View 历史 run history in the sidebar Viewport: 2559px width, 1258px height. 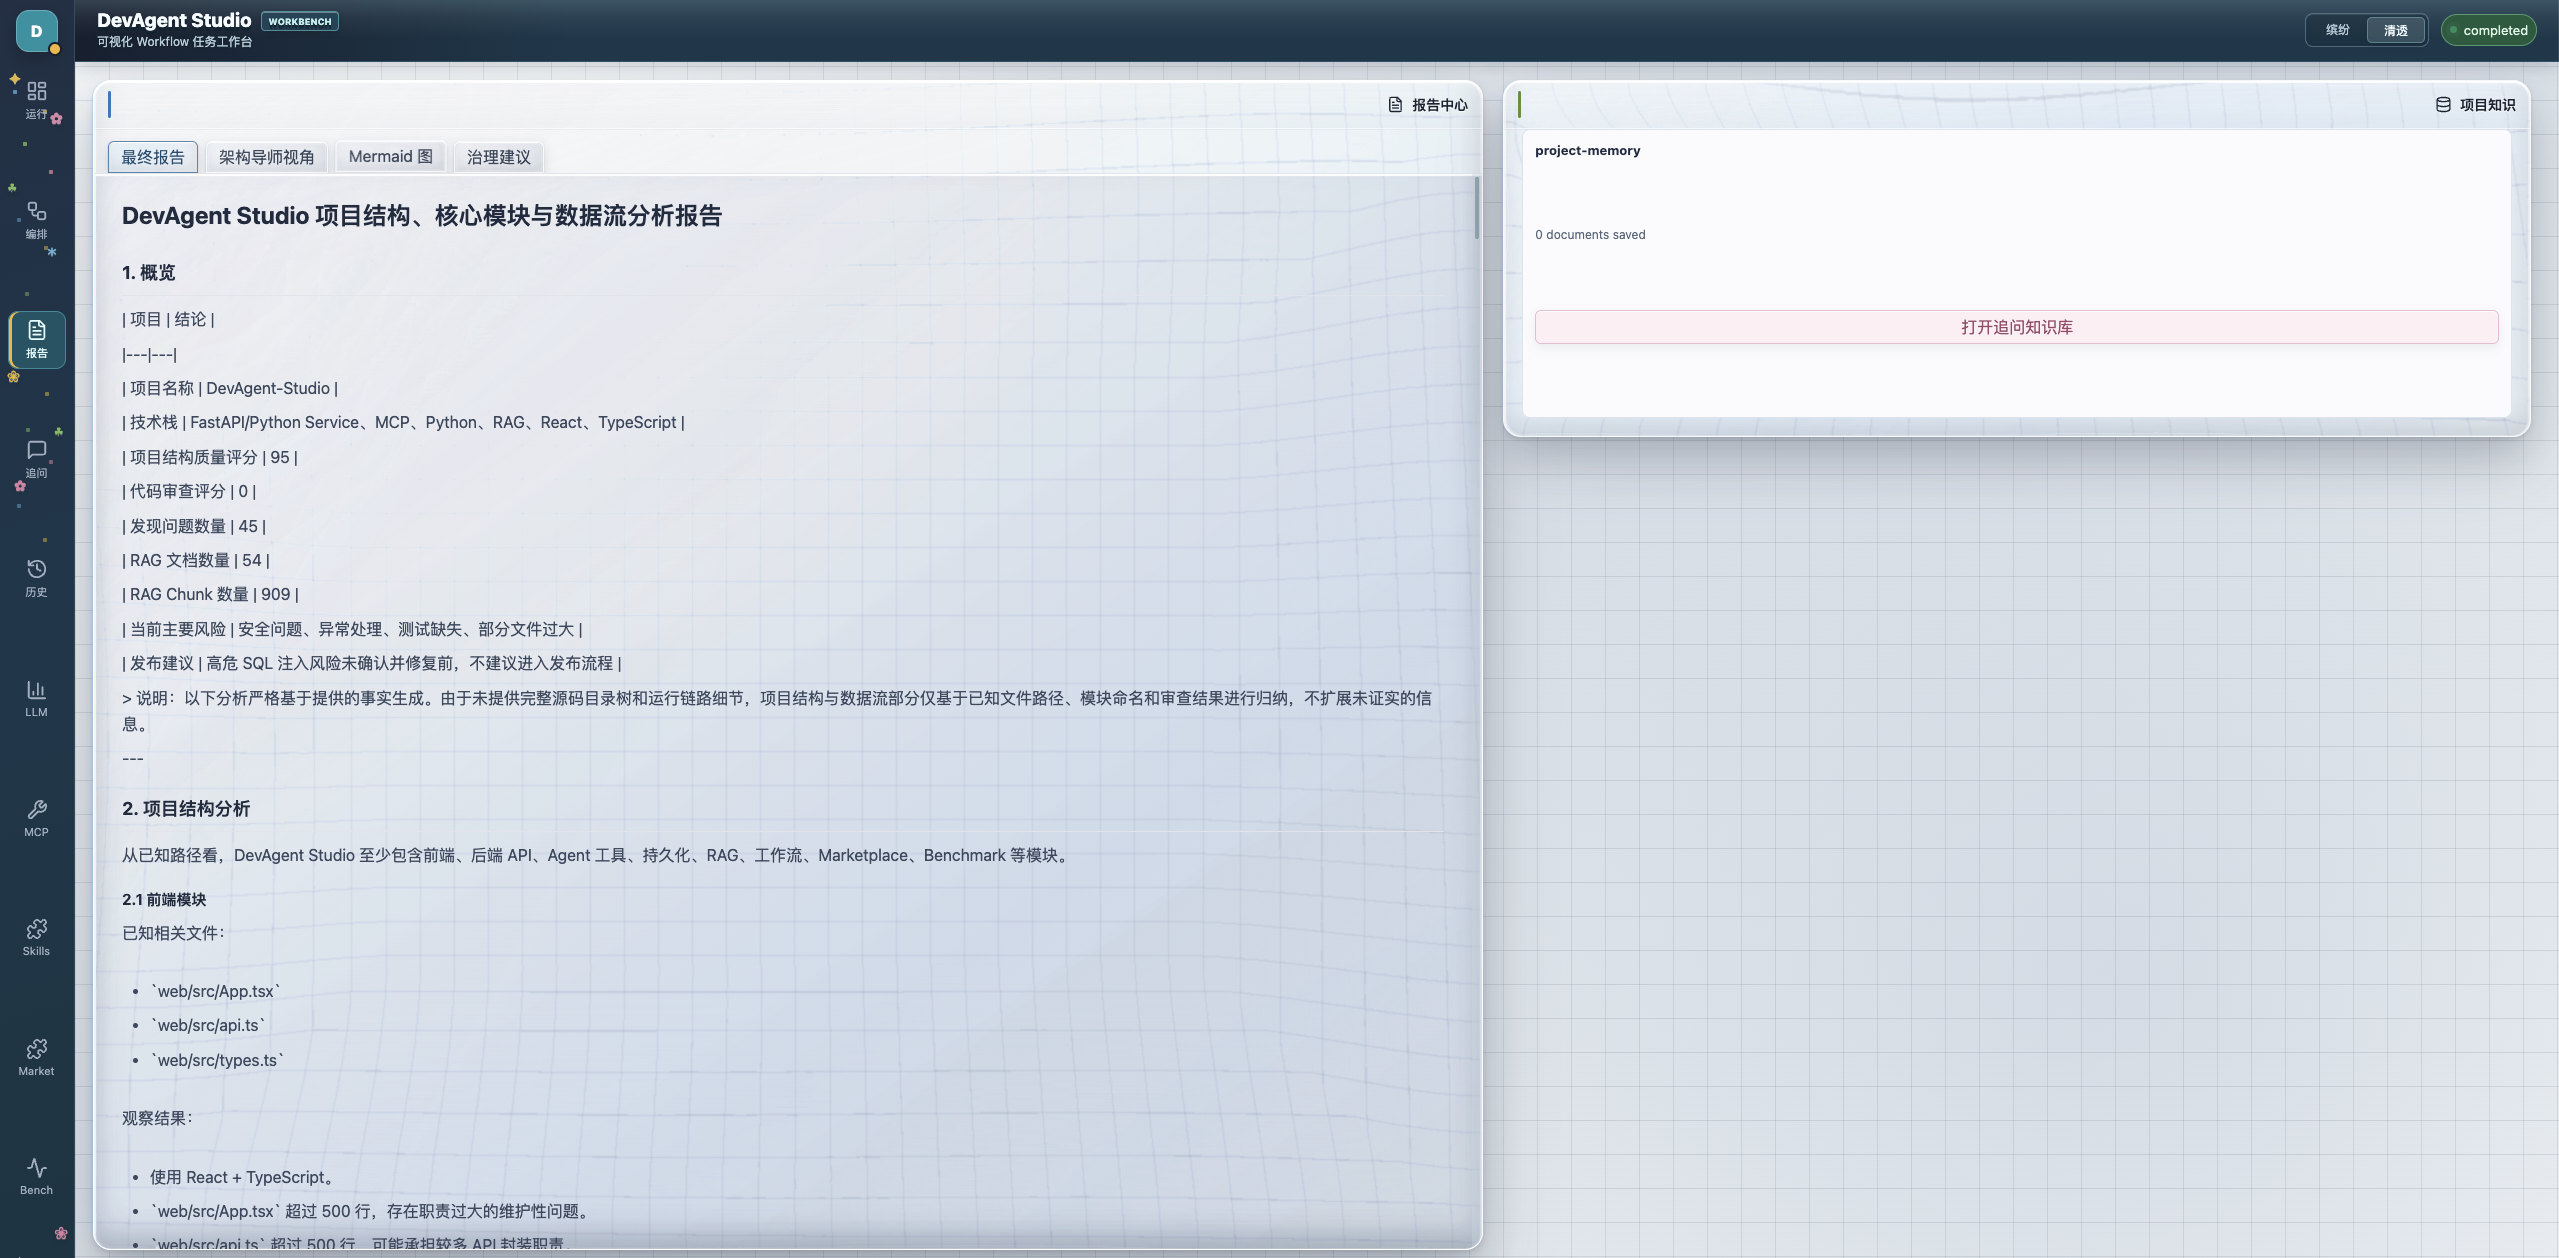pos(37,579)
